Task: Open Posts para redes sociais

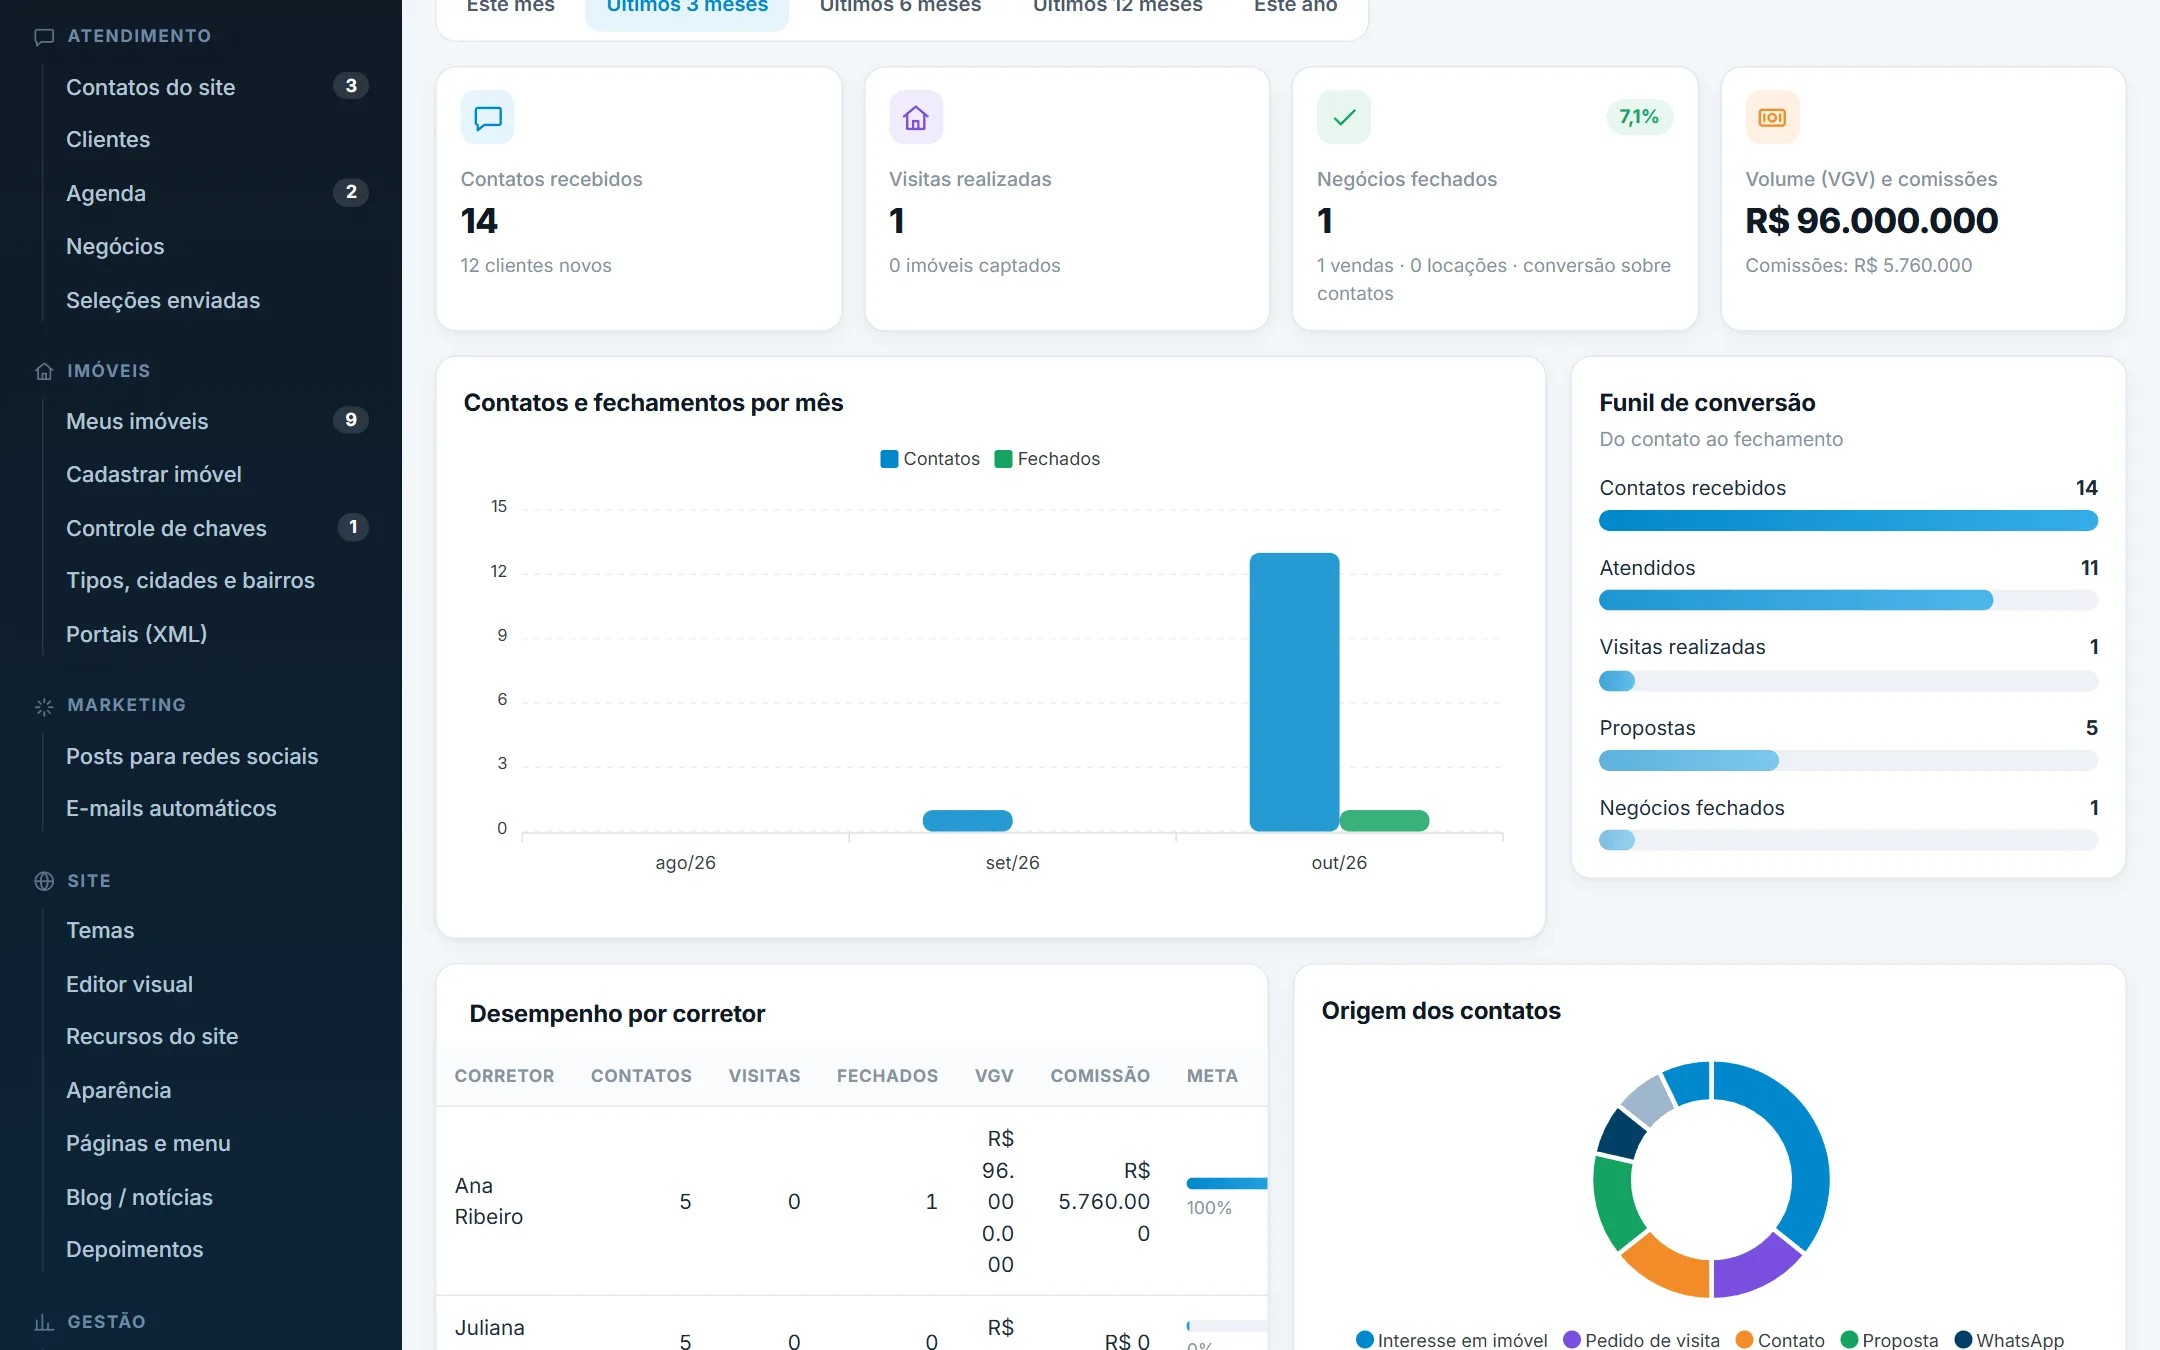Action: pos(192,757)
